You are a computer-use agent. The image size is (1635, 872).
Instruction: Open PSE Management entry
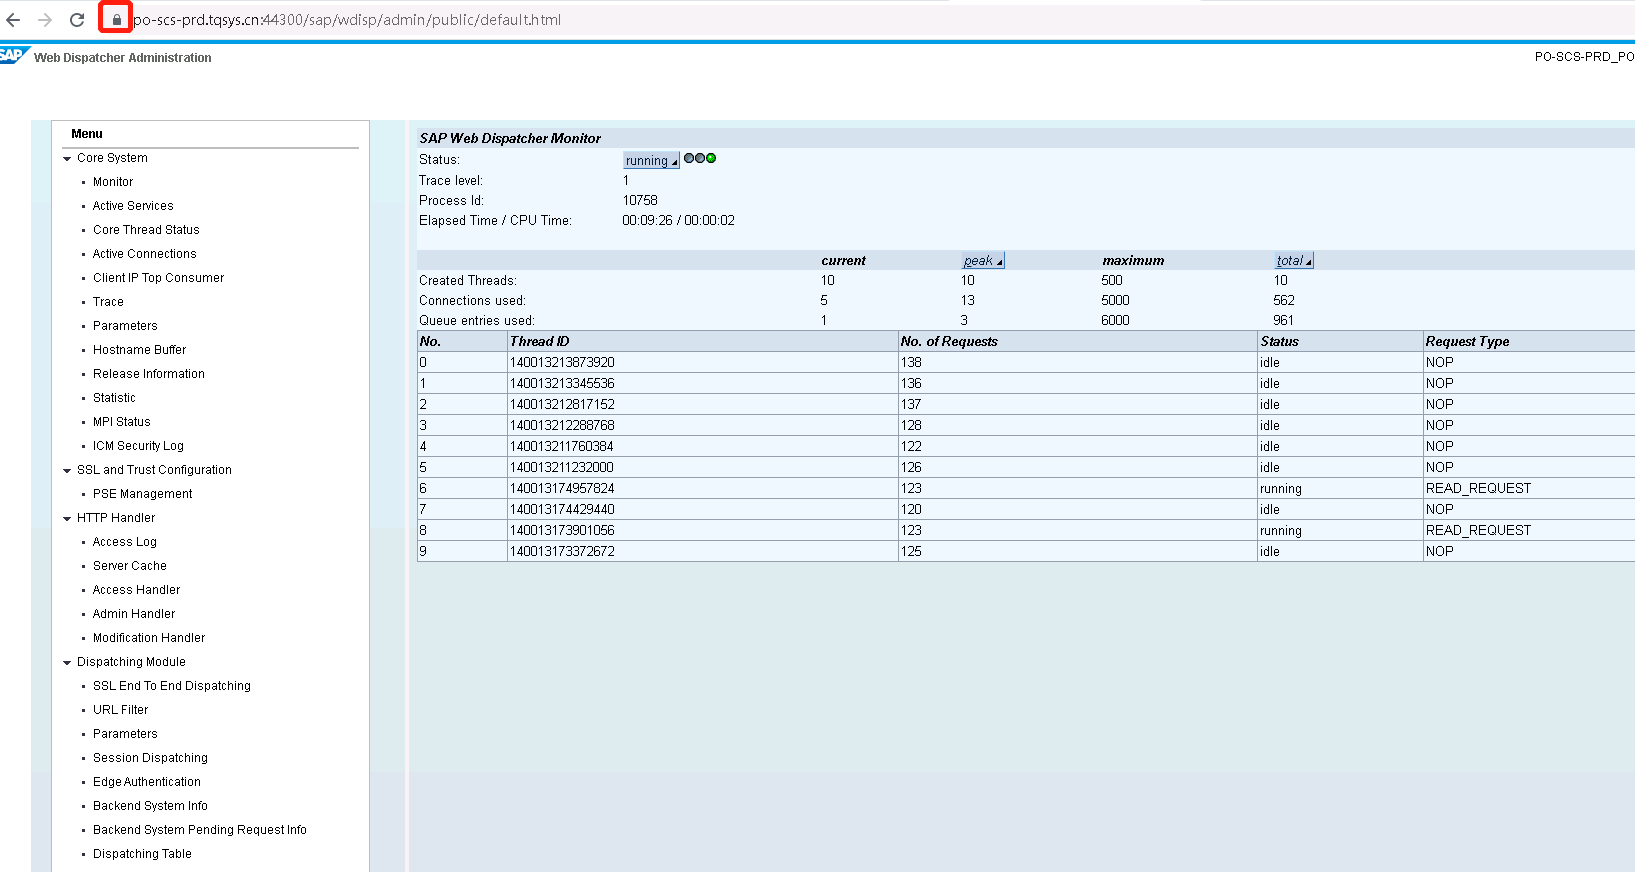pyautogui.click(x=143, y=494)
